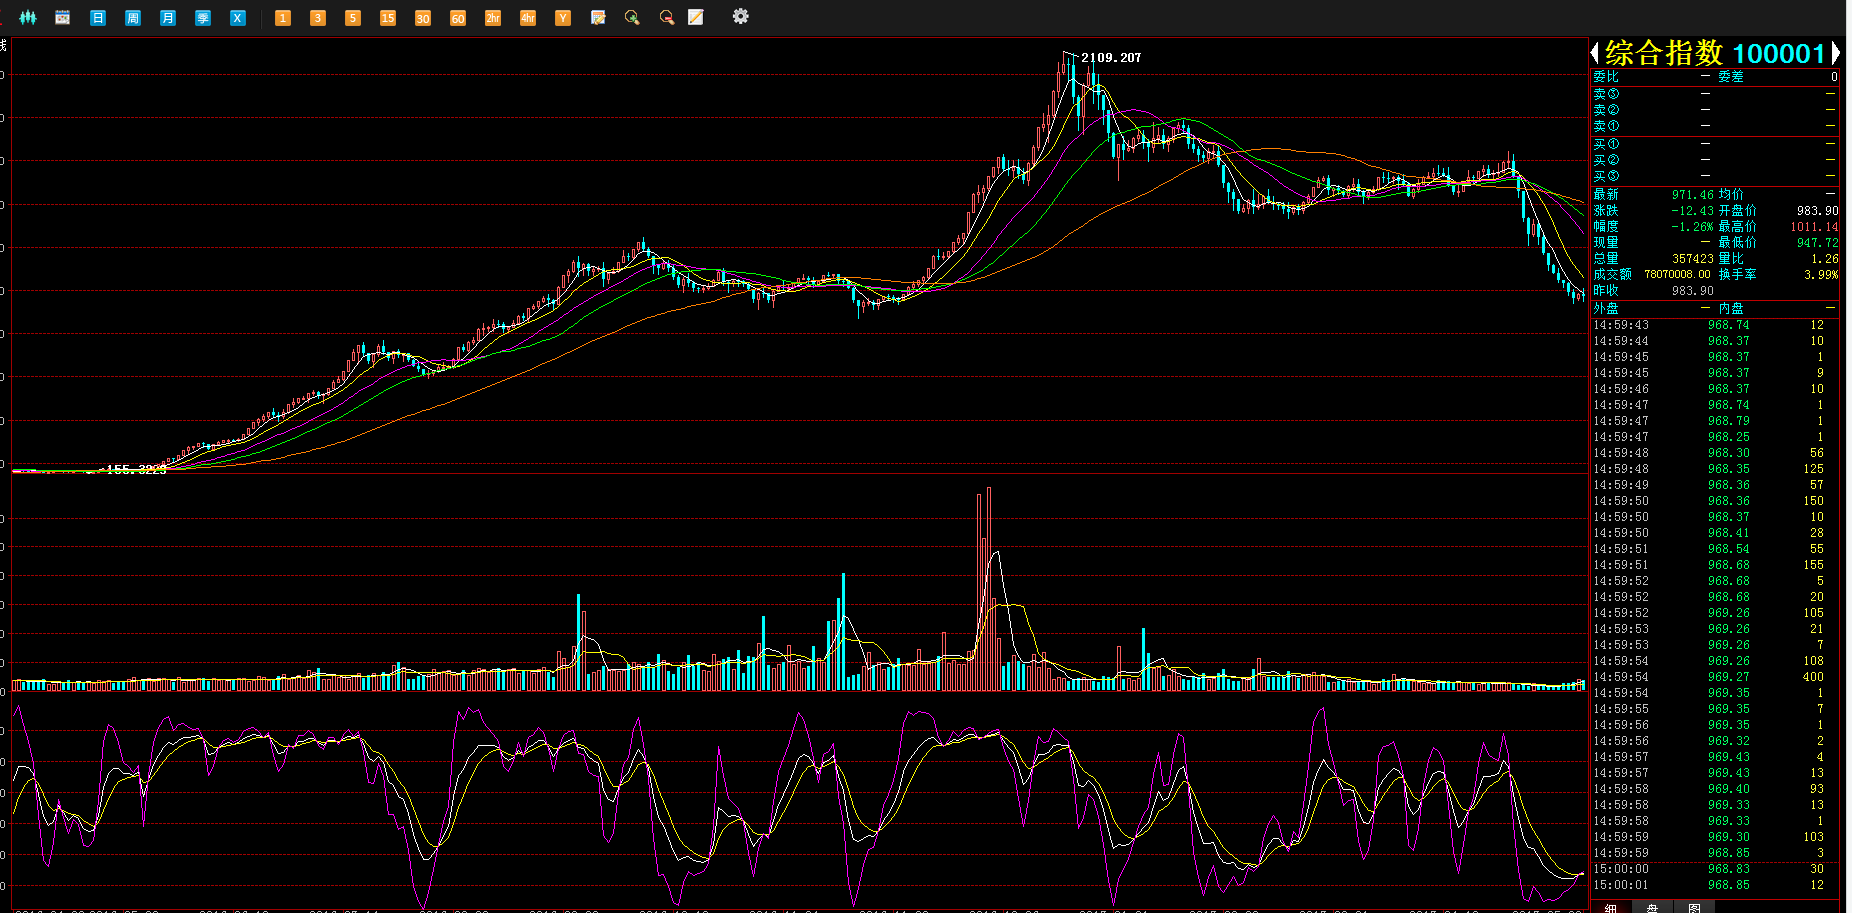Click the 成交额 value 78070008.00
Viewport: 1852px width, 913px height.
click(x=1677, y=275)
